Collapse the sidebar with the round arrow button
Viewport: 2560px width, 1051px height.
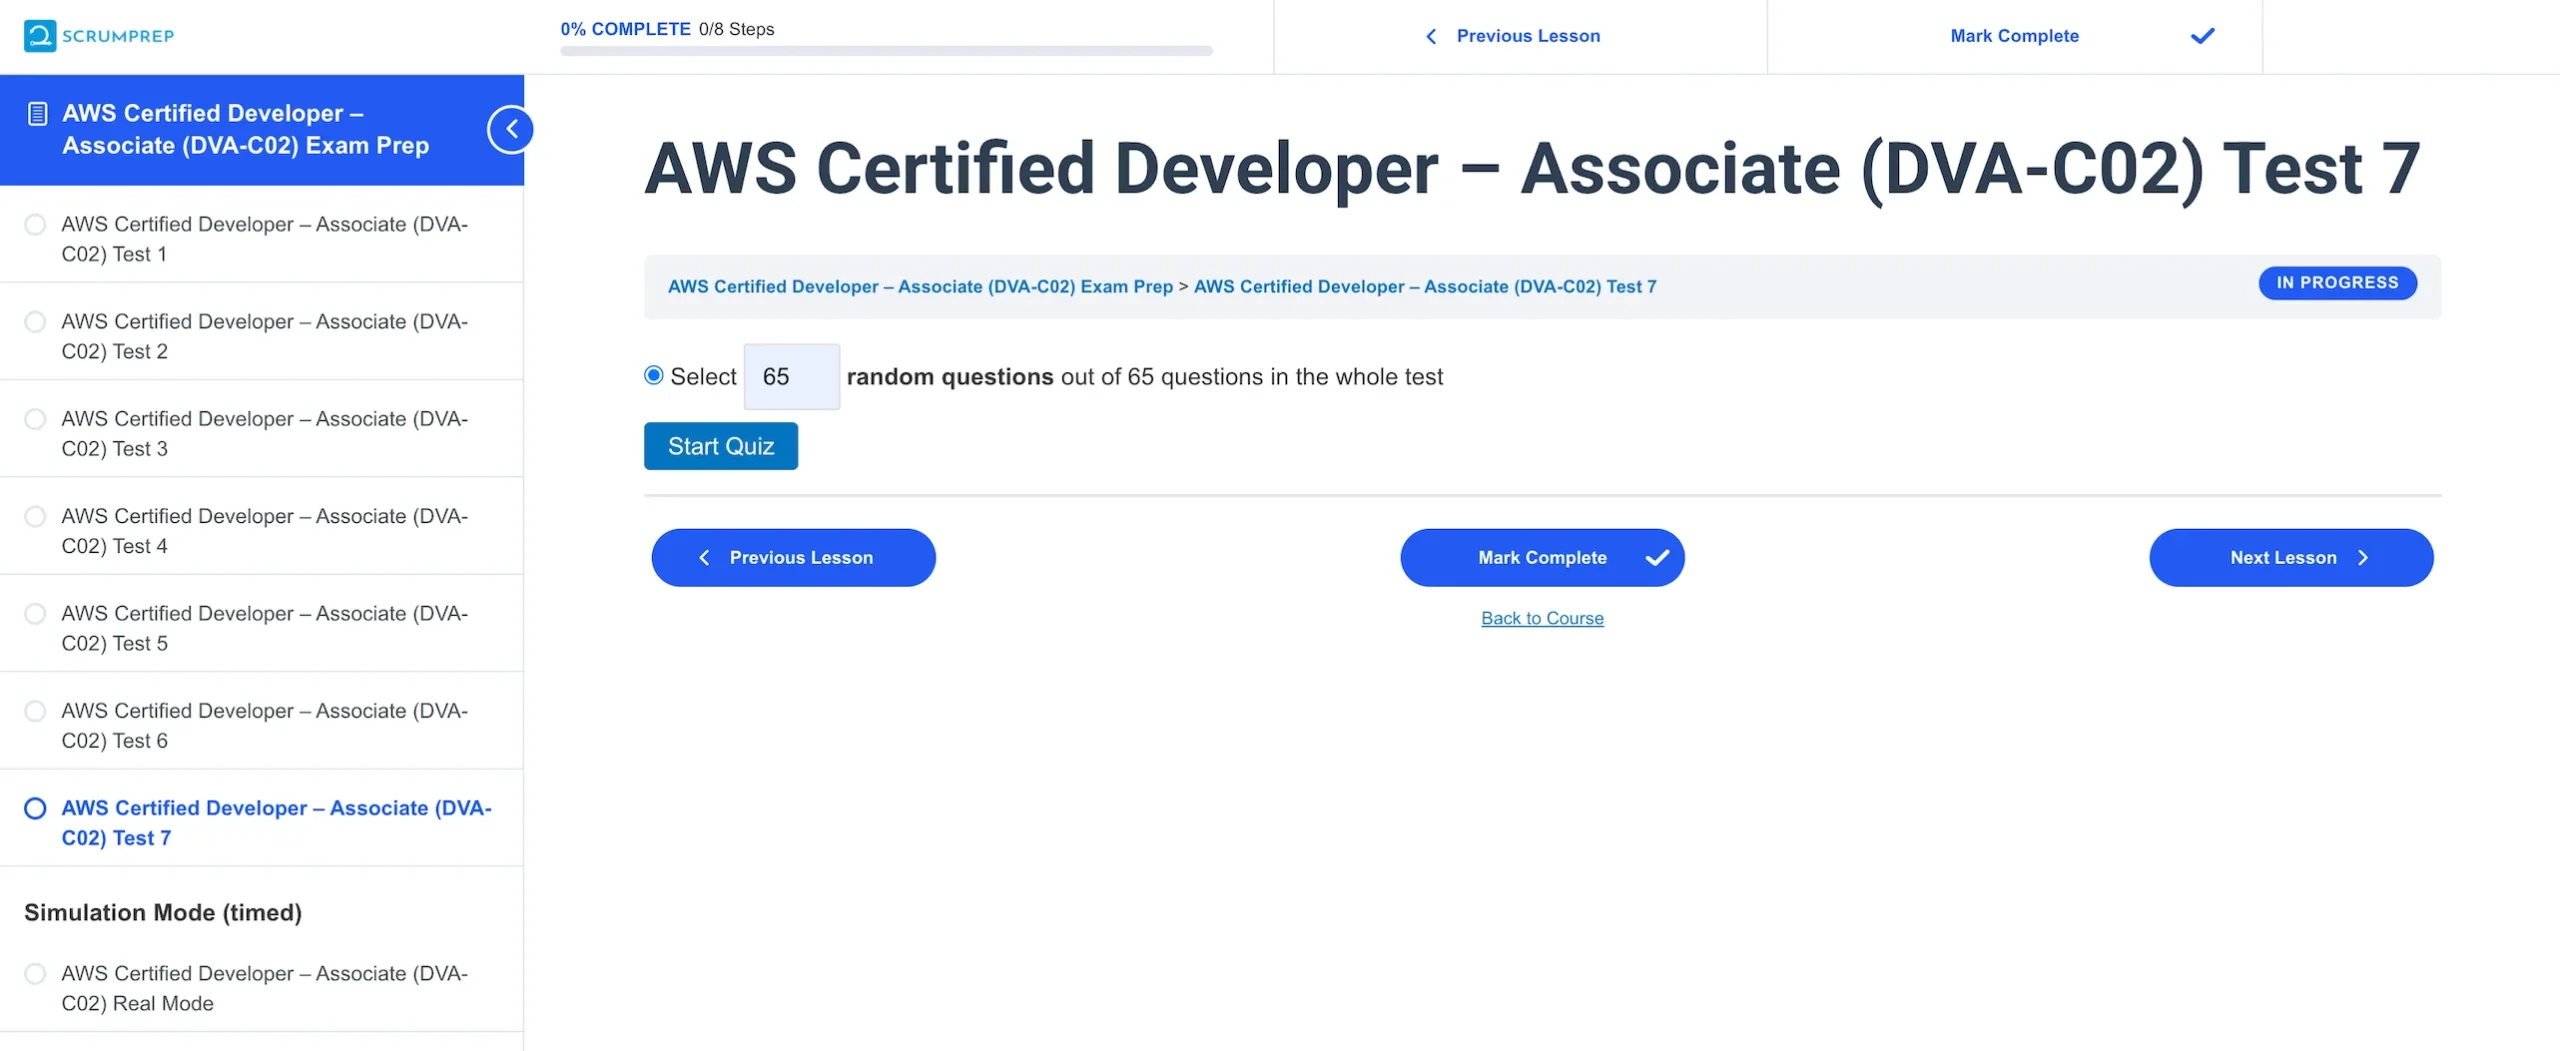[x=511, y=129]
